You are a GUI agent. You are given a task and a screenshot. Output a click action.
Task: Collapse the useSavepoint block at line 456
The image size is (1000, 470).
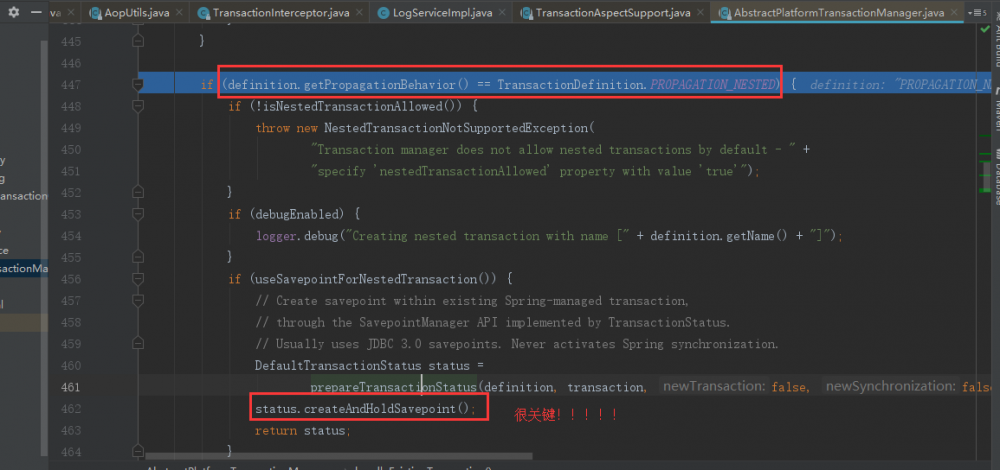[137, 279]
